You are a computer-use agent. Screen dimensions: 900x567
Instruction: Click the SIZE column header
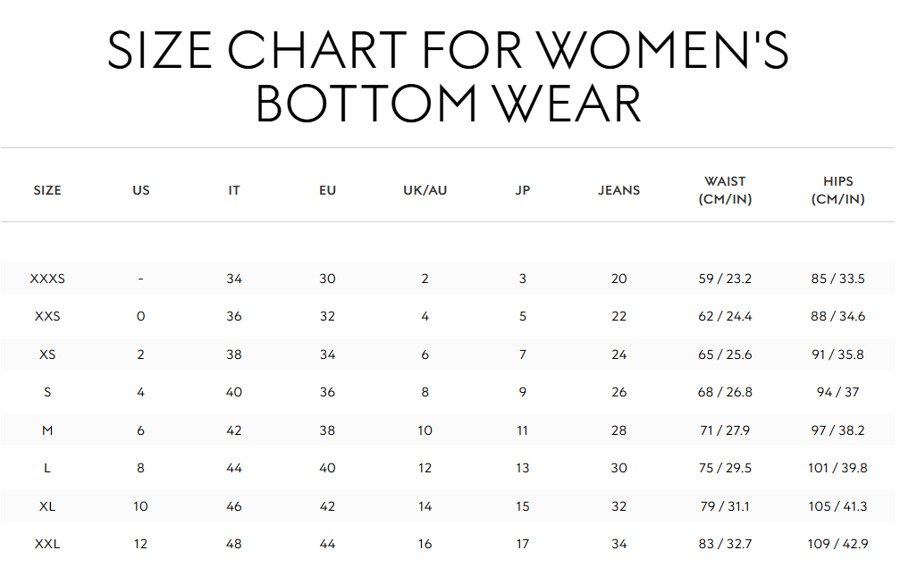tap(47, 191)
